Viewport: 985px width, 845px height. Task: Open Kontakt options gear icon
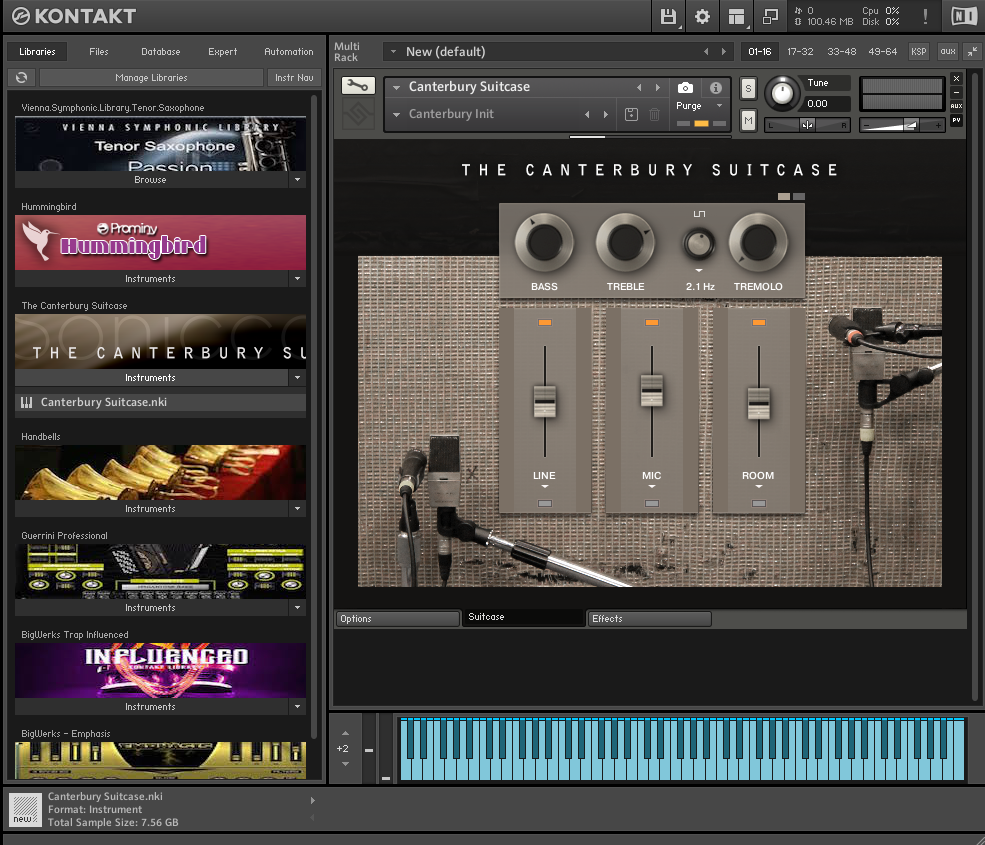[702, 16]
